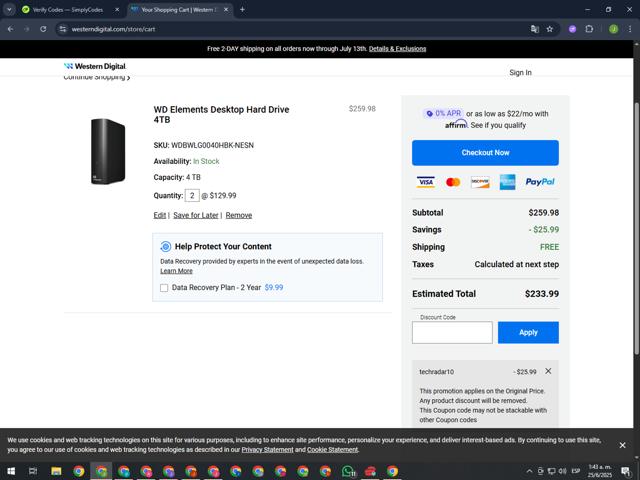
Task: Dismiss the cookie notice banner
Action: tap(622, 445)
